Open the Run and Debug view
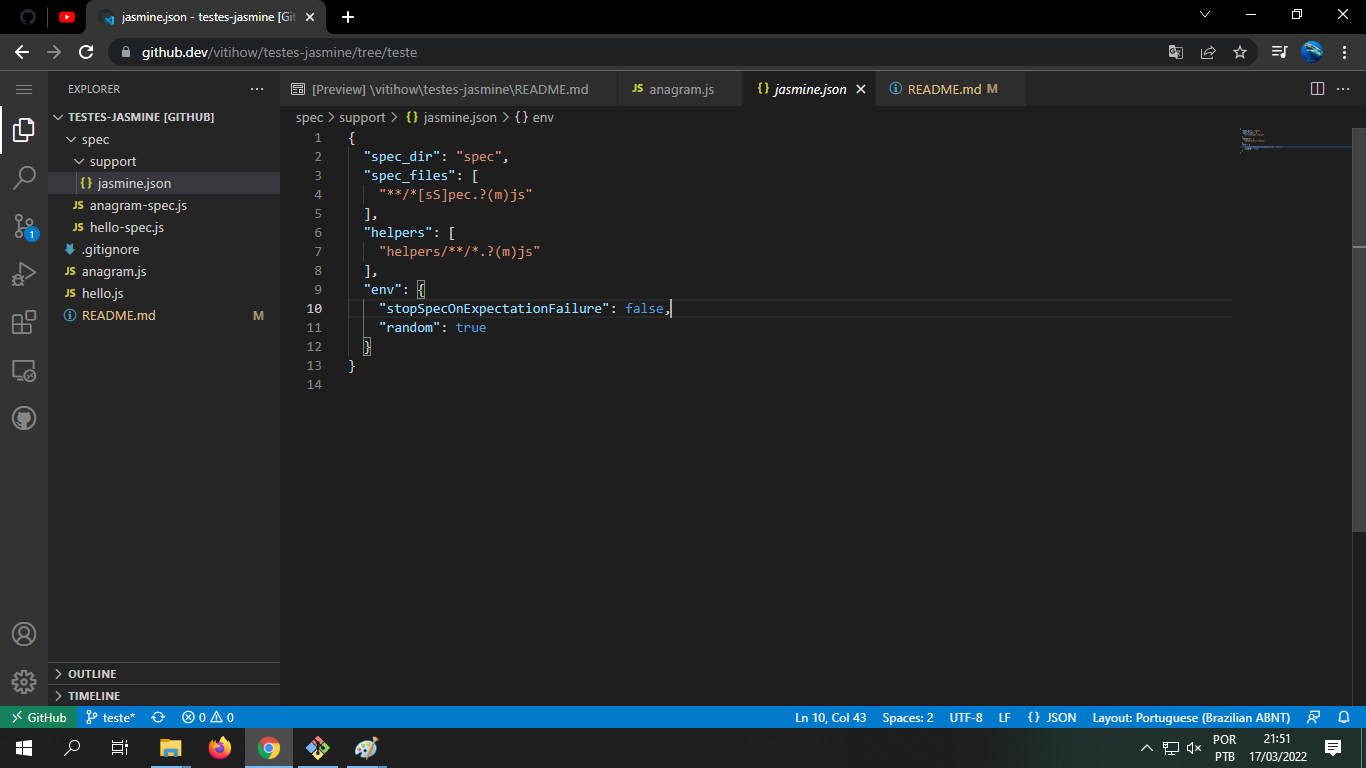The image size is (1366, 768). (x=24, y=273)
